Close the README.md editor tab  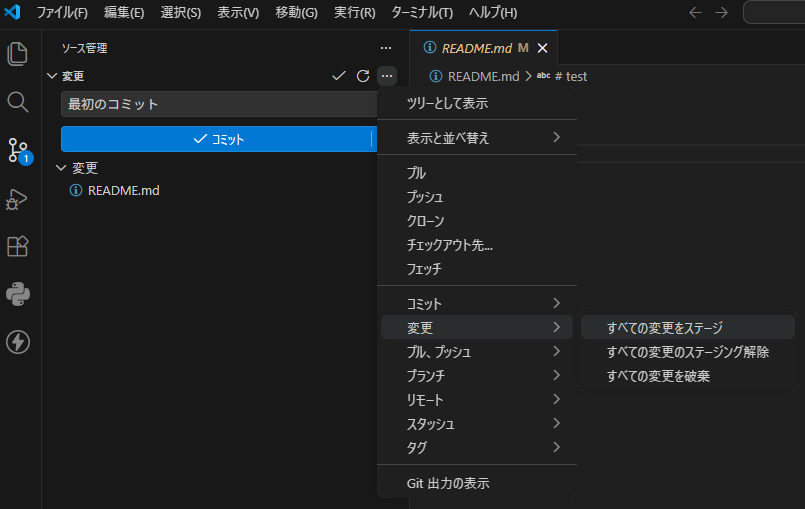[x=542, y=48]
